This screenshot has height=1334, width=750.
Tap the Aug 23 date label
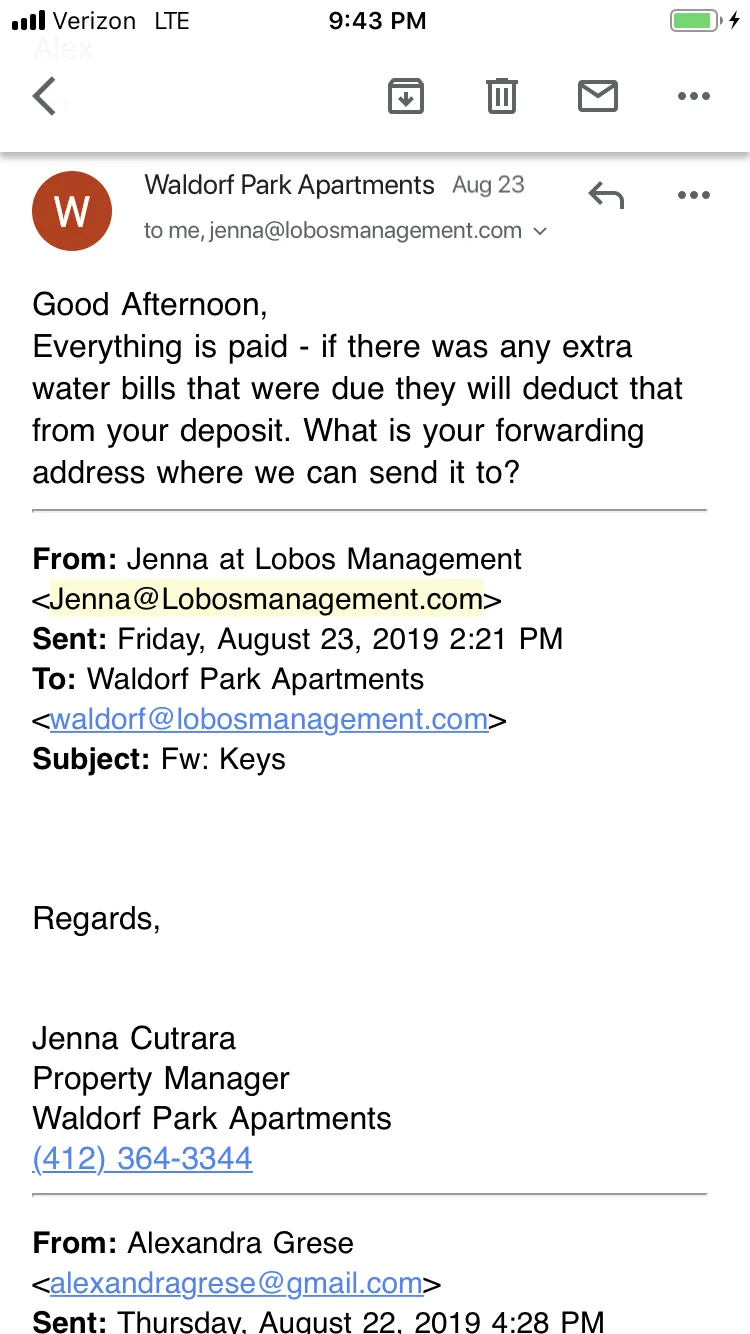pyautogui.click(x=488, y=185)
